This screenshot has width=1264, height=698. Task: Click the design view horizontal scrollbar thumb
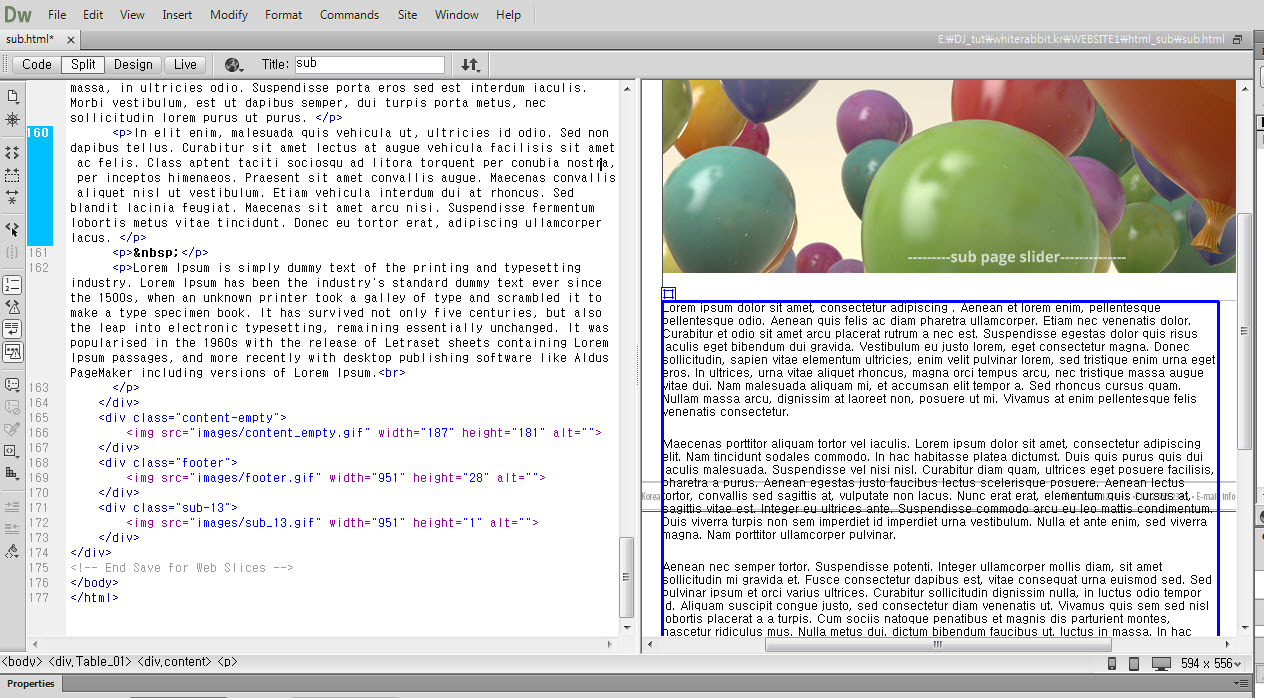click(937, 644)
